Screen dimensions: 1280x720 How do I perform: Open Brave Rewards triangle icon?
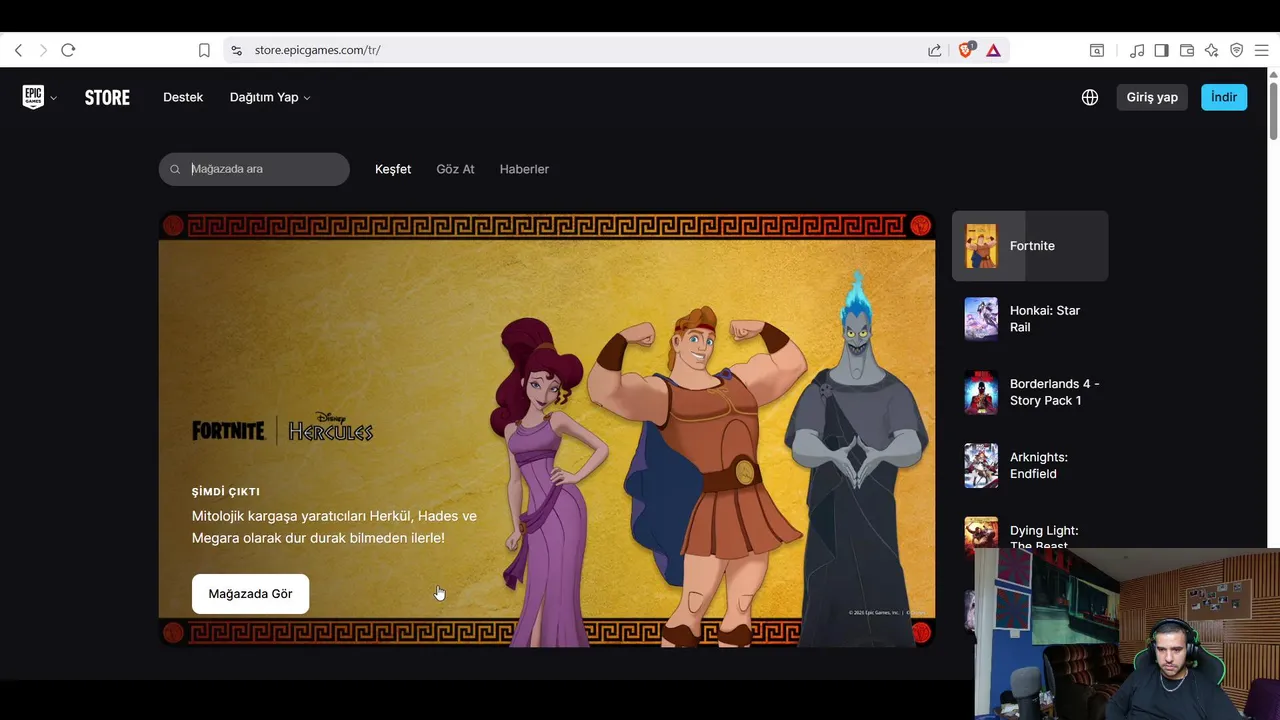[x=993, y=50]
